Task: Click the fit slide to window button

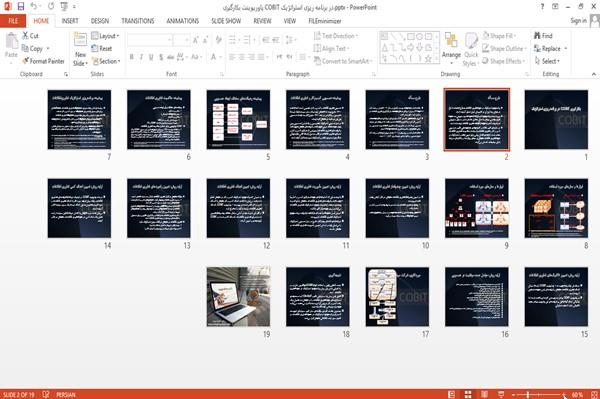Action: 594,394
